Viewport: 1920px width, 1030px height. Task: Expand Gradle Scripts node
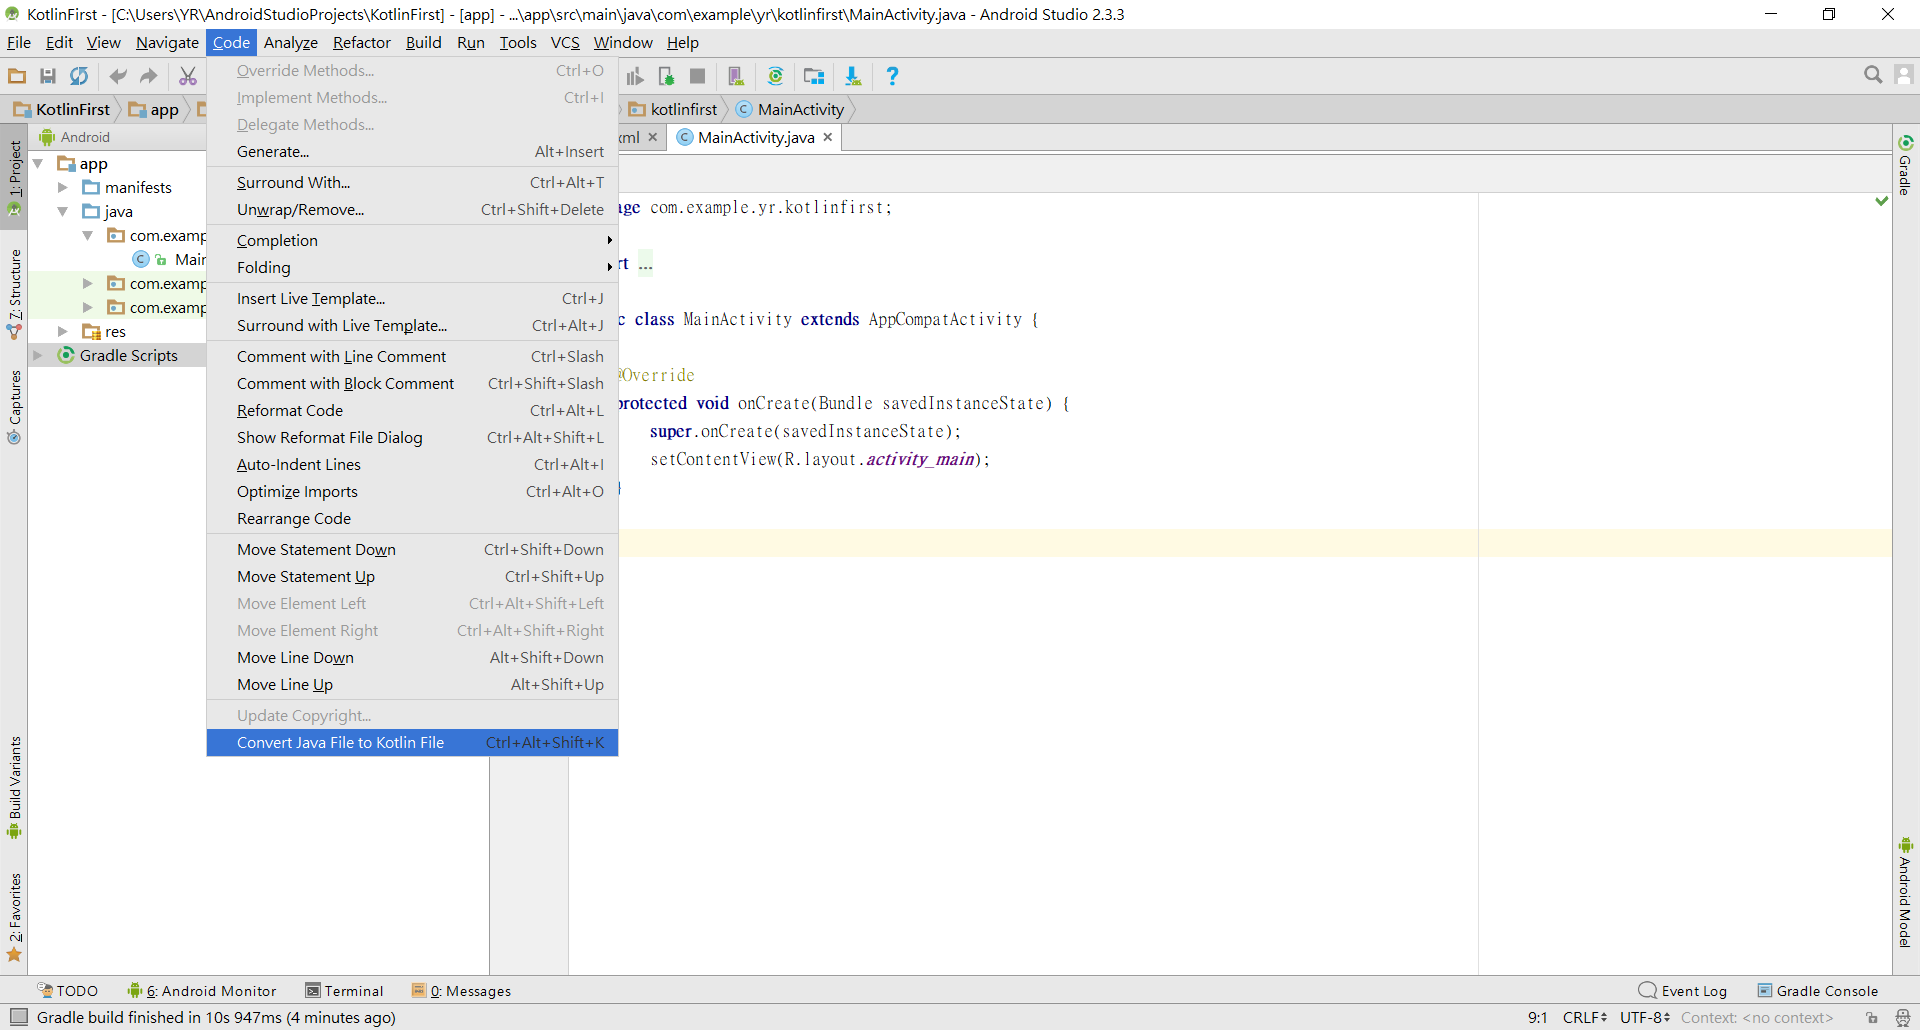click(38, 355)
